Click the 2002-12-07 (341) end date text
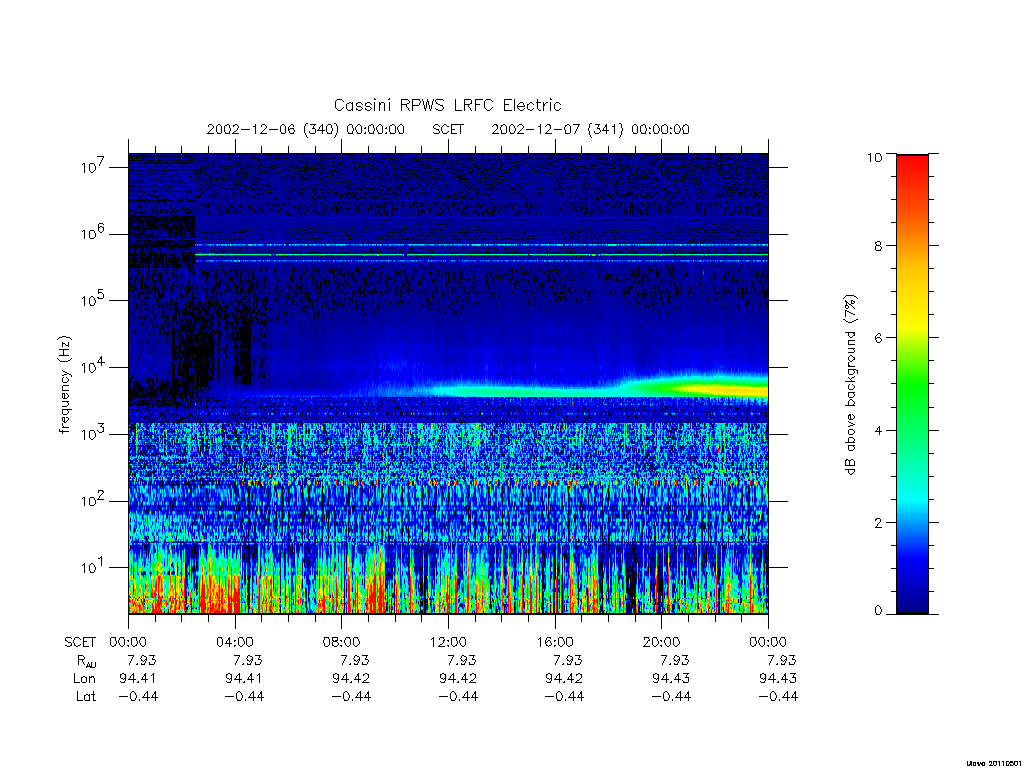Image resolution: width=1024 pixels, height=768 pixels. pos(557,129)
